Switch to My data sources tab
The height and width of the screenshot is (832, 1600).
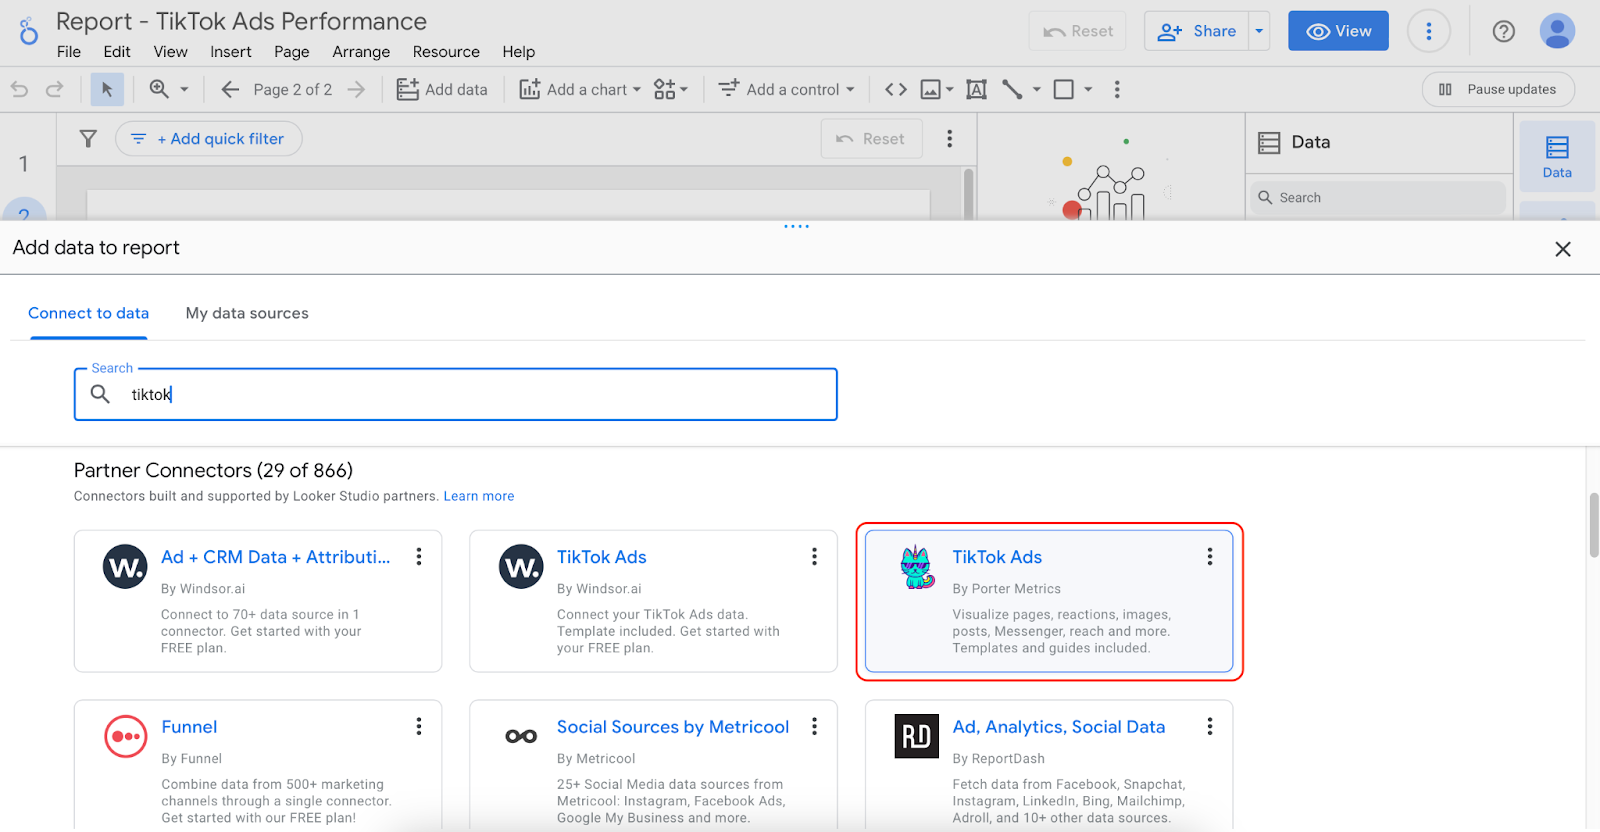(x=247, y=313)
